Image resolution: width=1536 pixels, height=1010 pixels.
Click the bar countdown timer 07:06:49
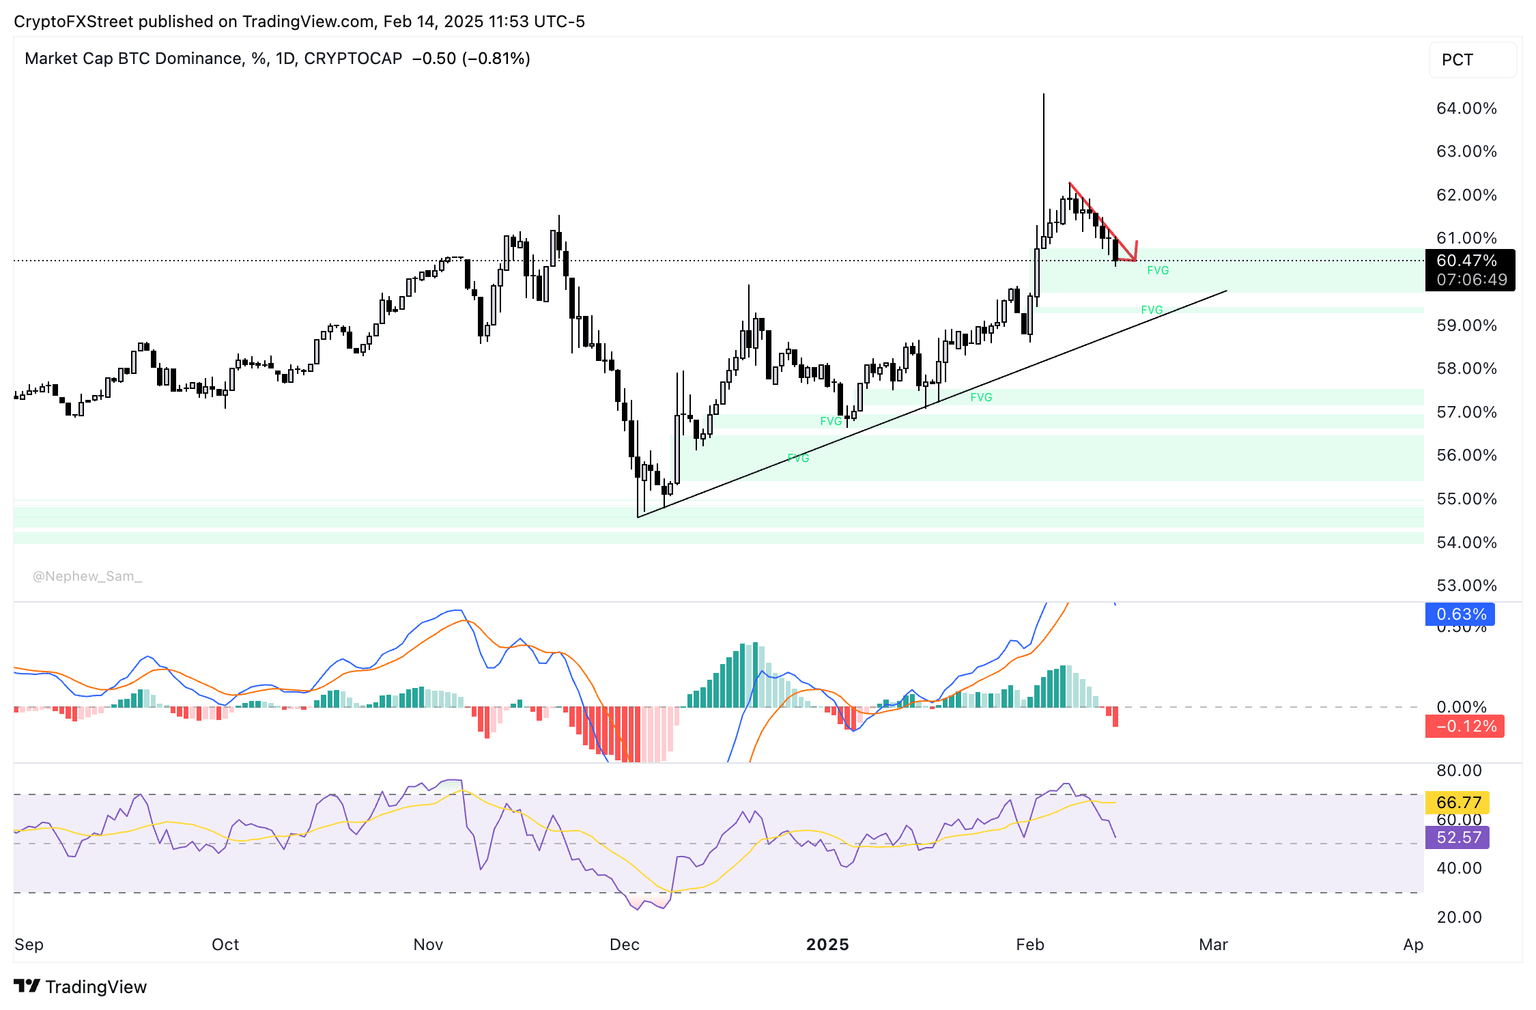pos(1471,280)
